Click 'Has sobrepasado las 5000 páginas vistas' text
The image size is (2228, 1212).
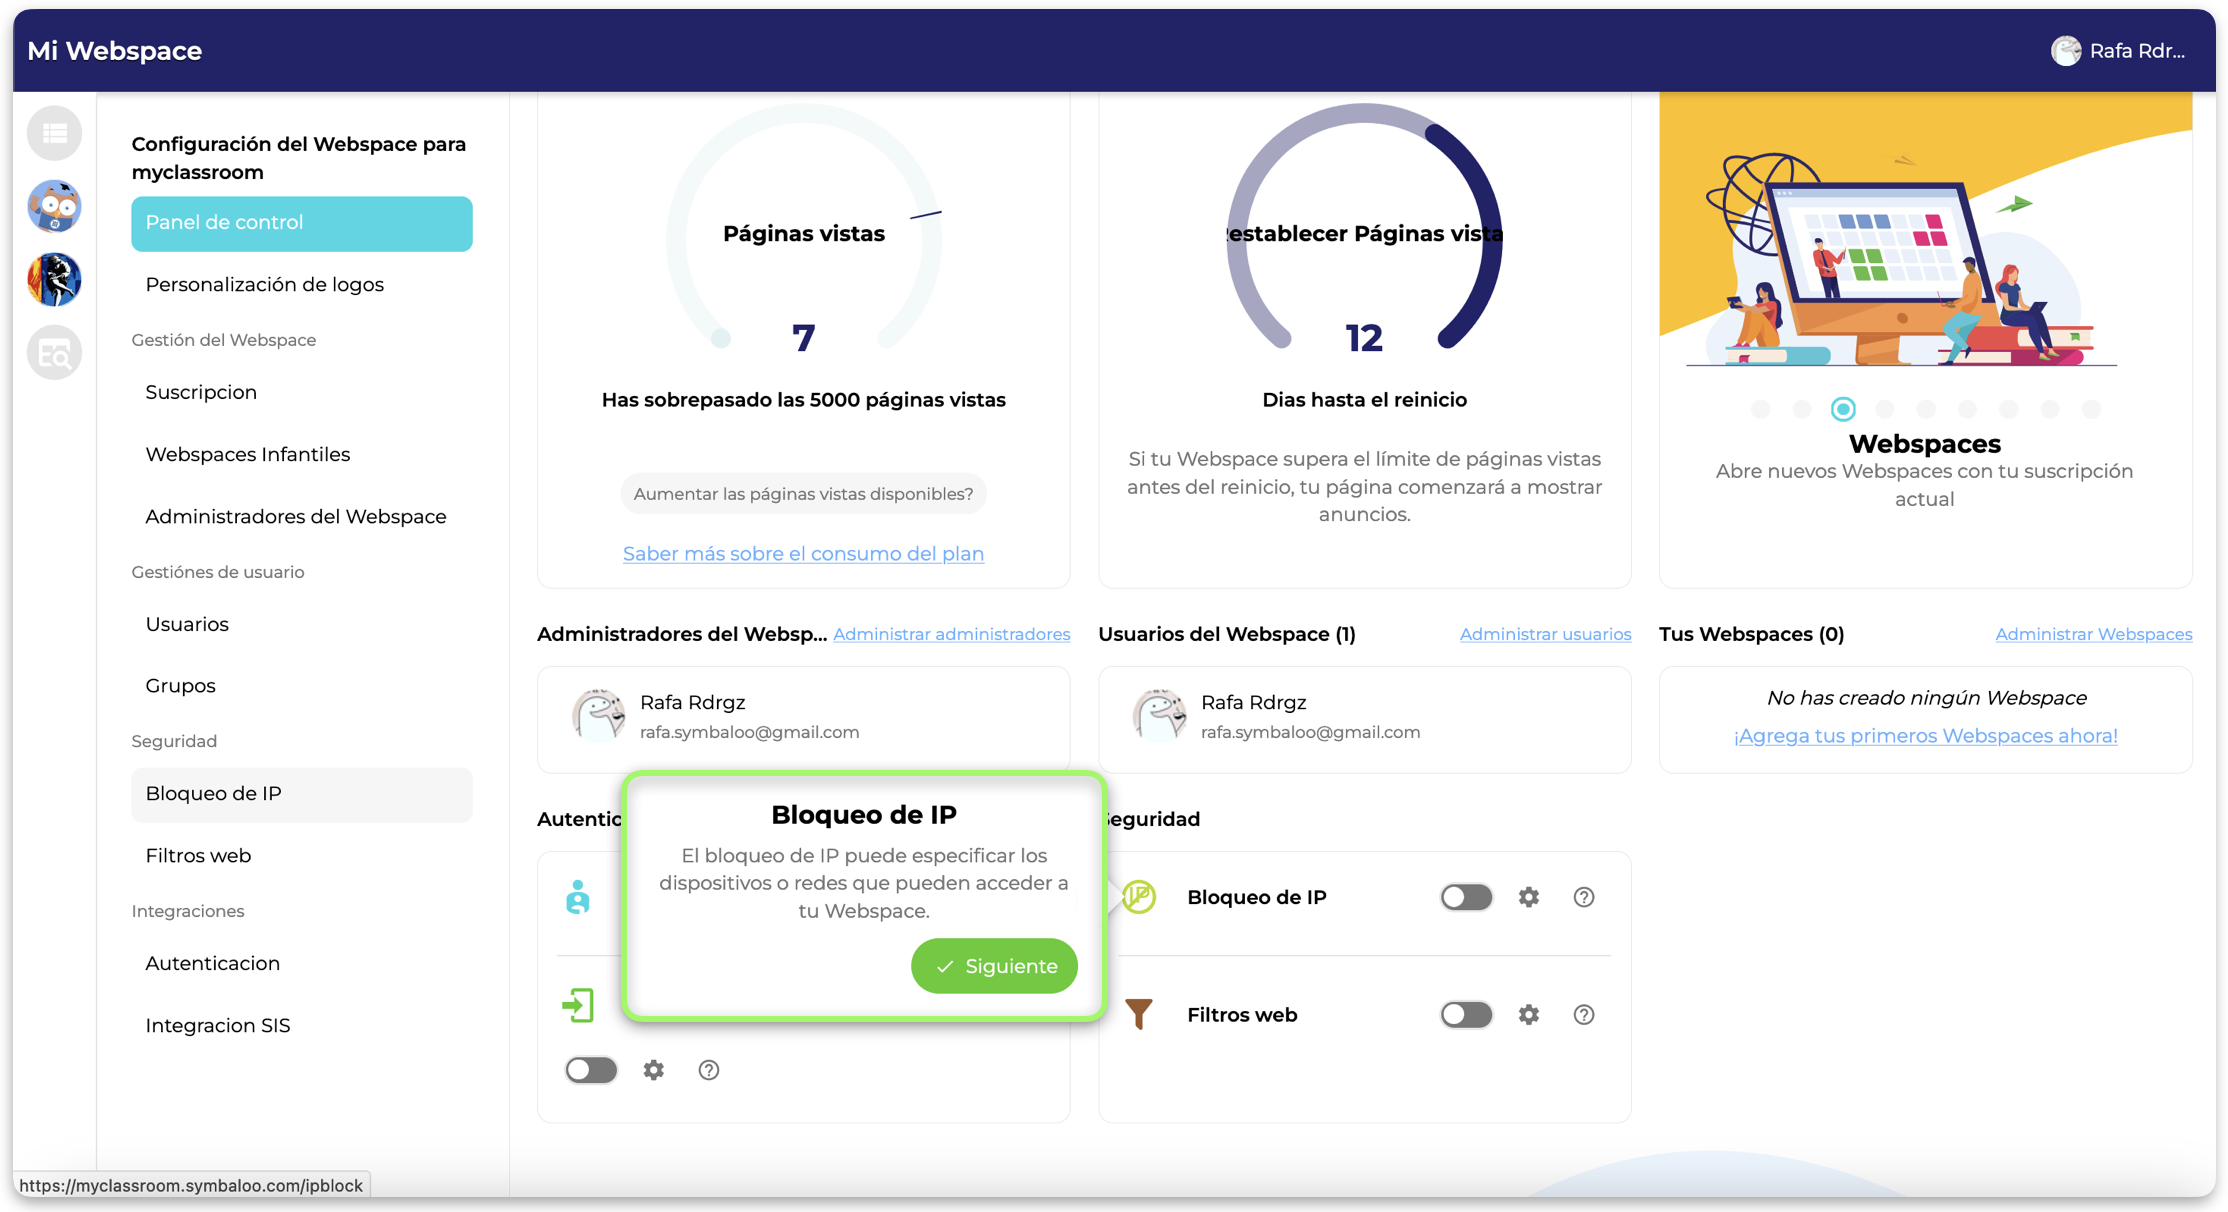803,400
